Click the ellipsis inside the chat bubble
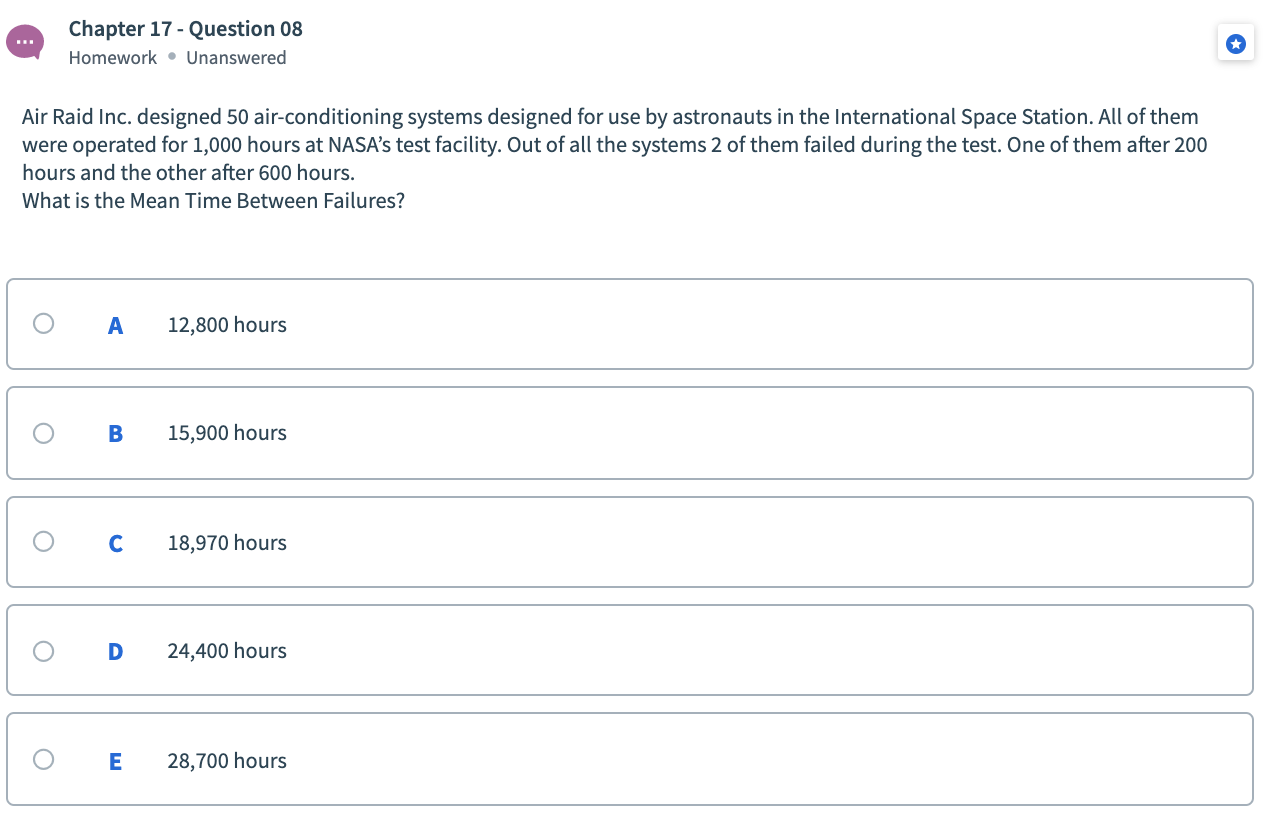 24,42
